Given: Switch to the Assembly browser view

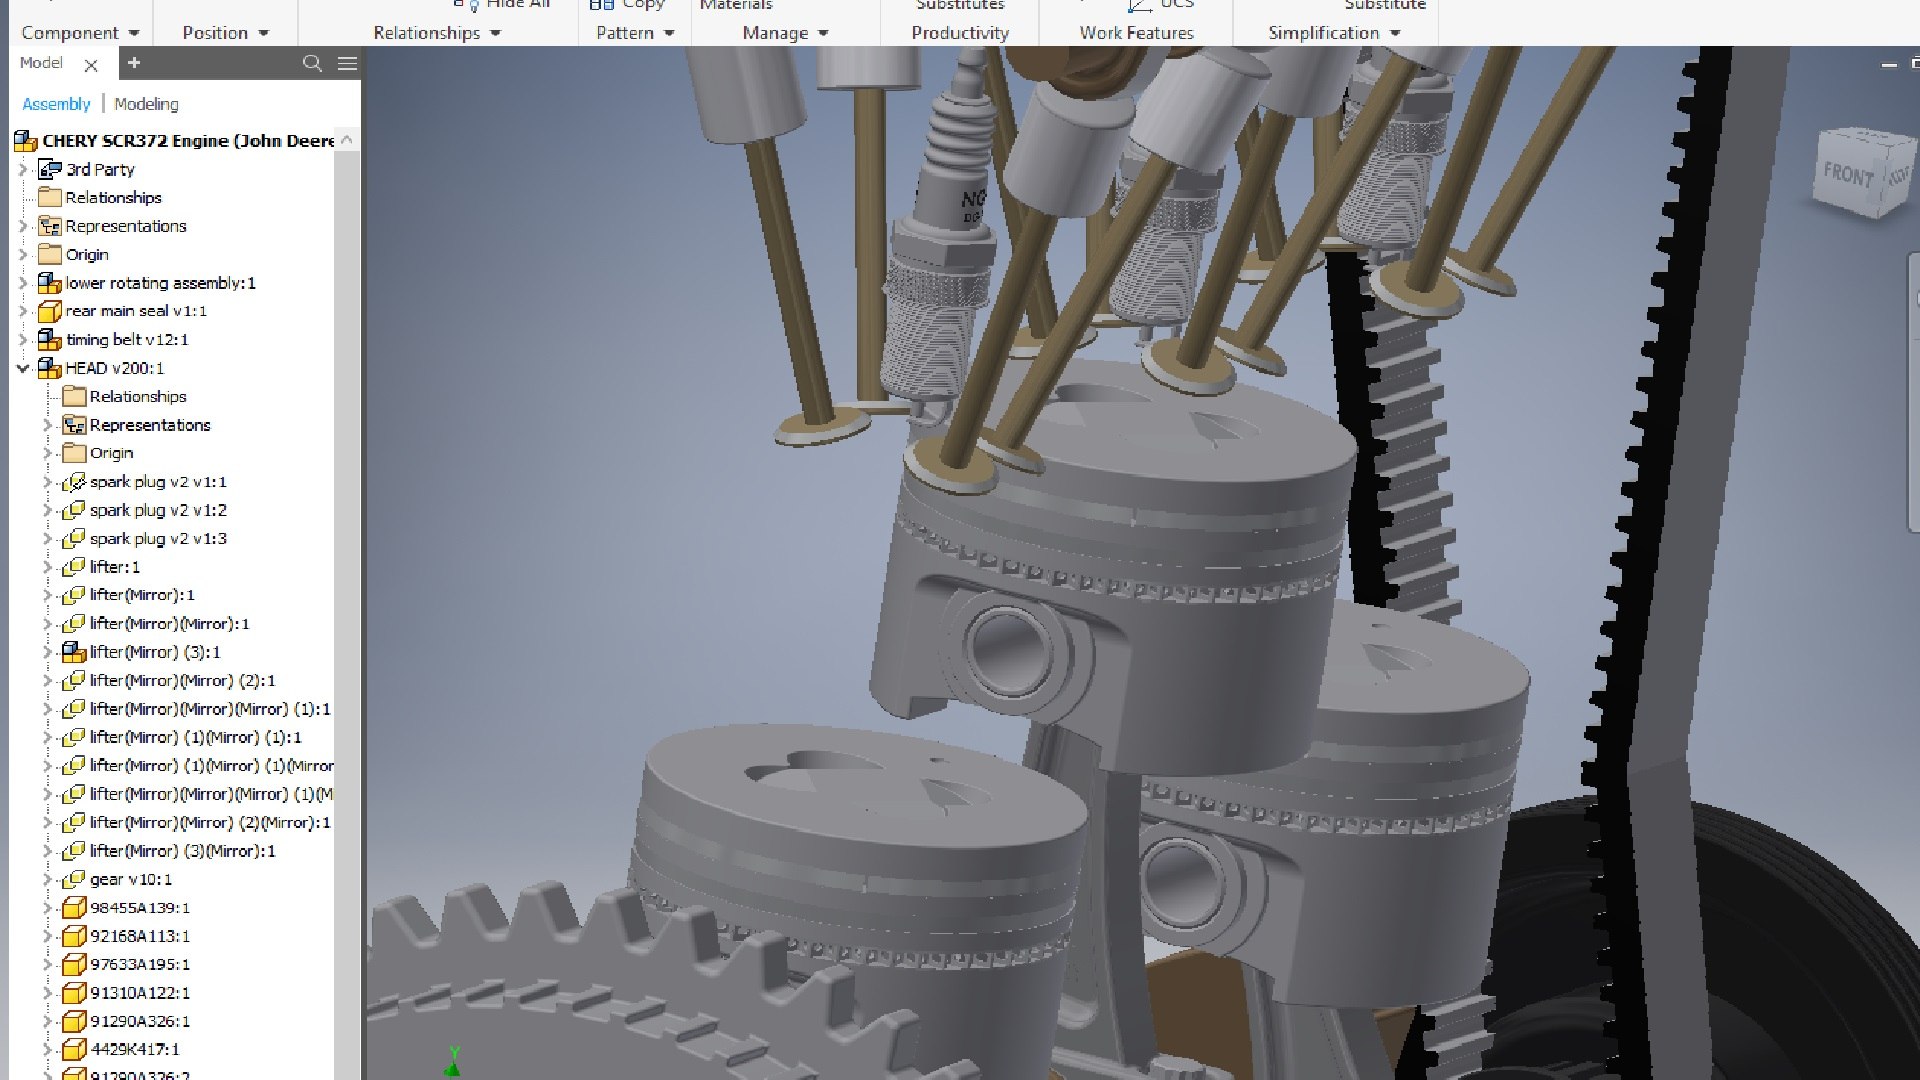Looking at the screenshot, I should [x=56, y=104].
